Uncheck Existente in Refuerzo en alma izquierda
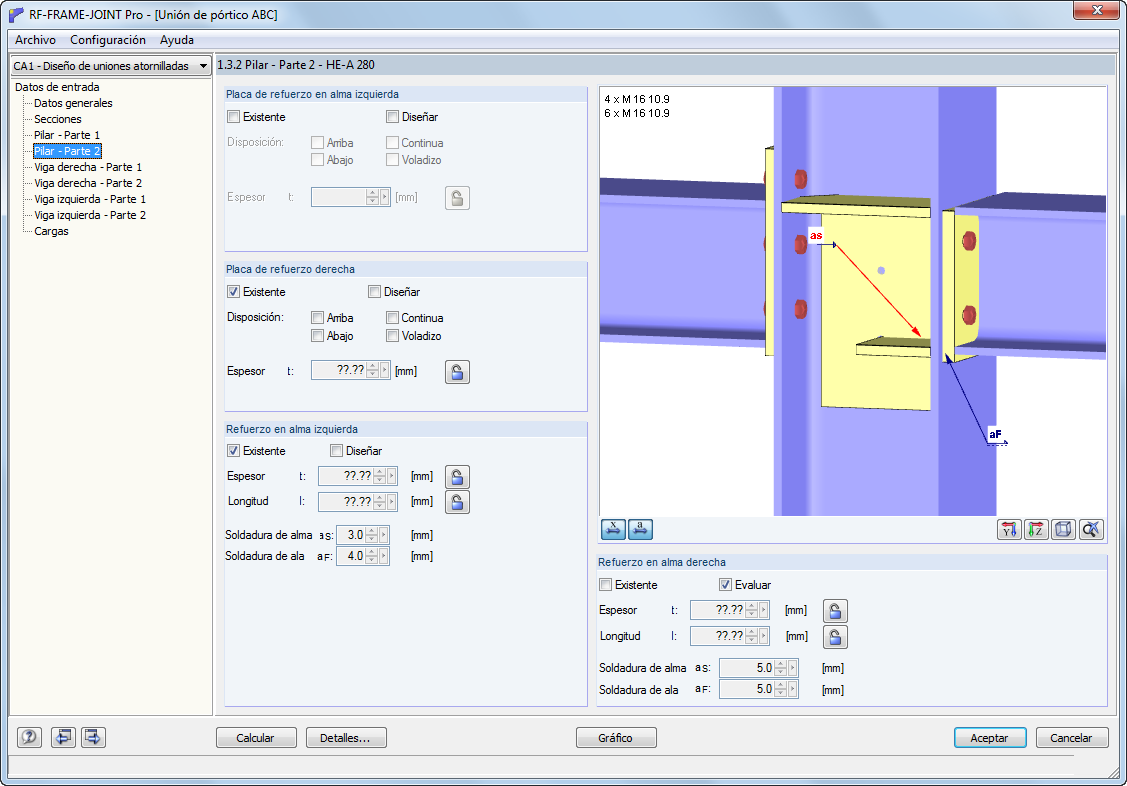1127x786 pixels. click(234, 450)
